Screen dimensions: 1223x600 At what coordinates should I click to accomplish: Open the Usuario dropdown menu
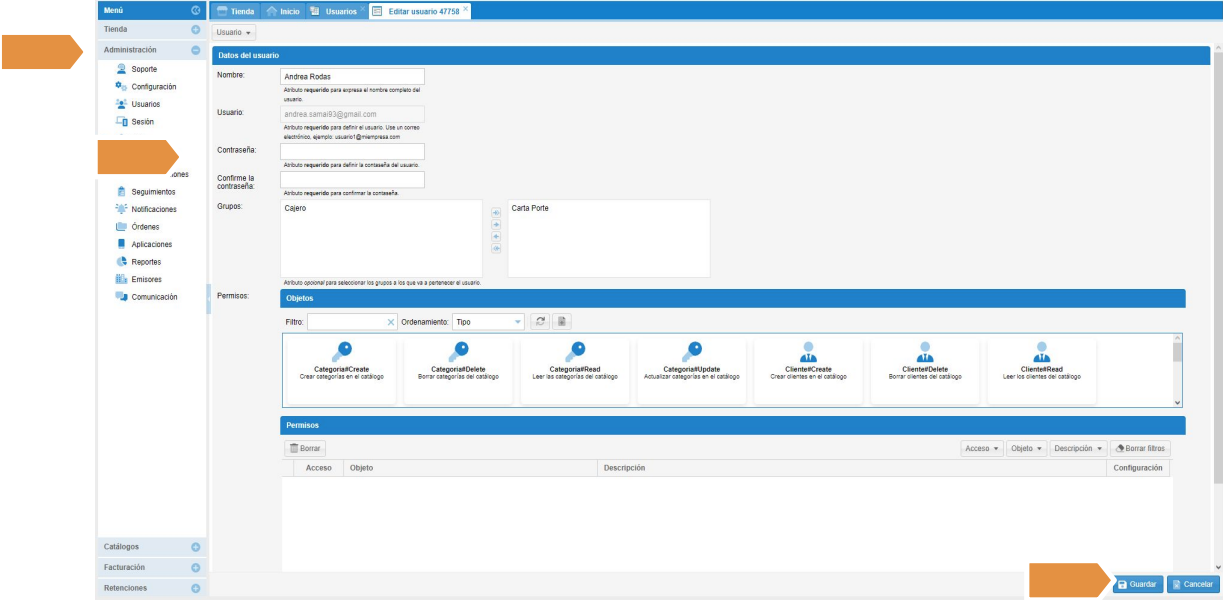coord(234,33)
